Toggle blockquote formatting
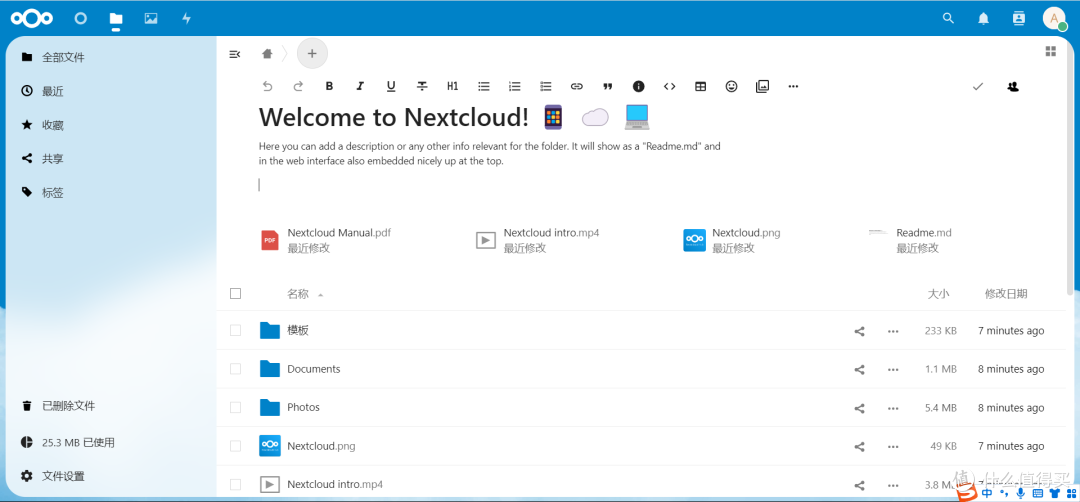The image size is (1080, 502). (x=608, y=87)
